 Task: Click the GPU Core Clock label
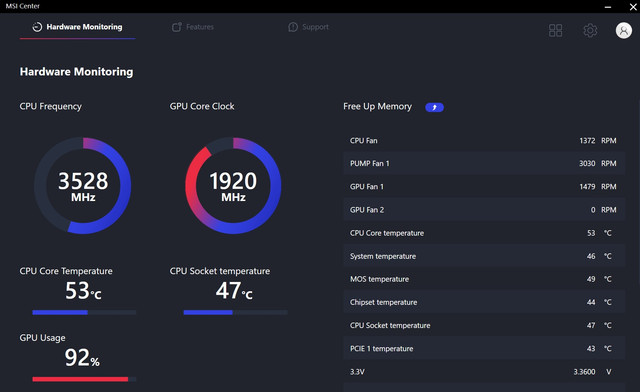(202, 107)
